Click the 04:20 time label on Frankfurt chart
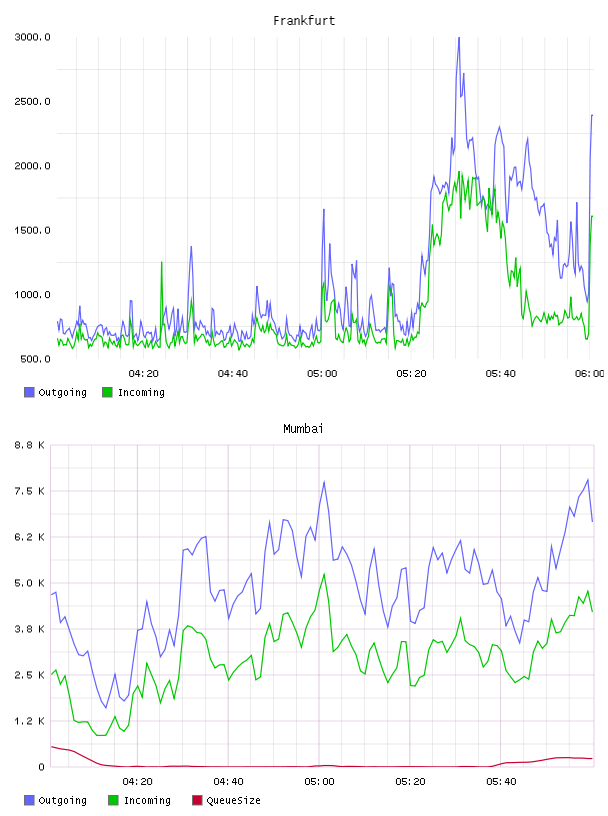Viewport: 608px width, 816px height. [x=143, y=374]
